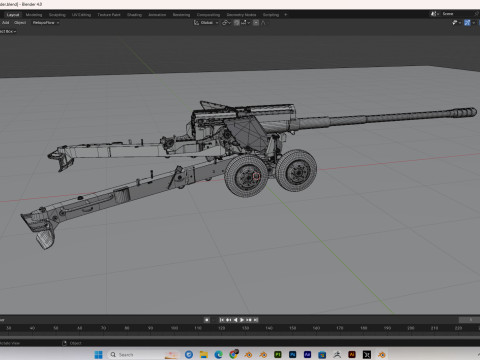Open the Texture Paint workspace

click(x=109, y=15)
